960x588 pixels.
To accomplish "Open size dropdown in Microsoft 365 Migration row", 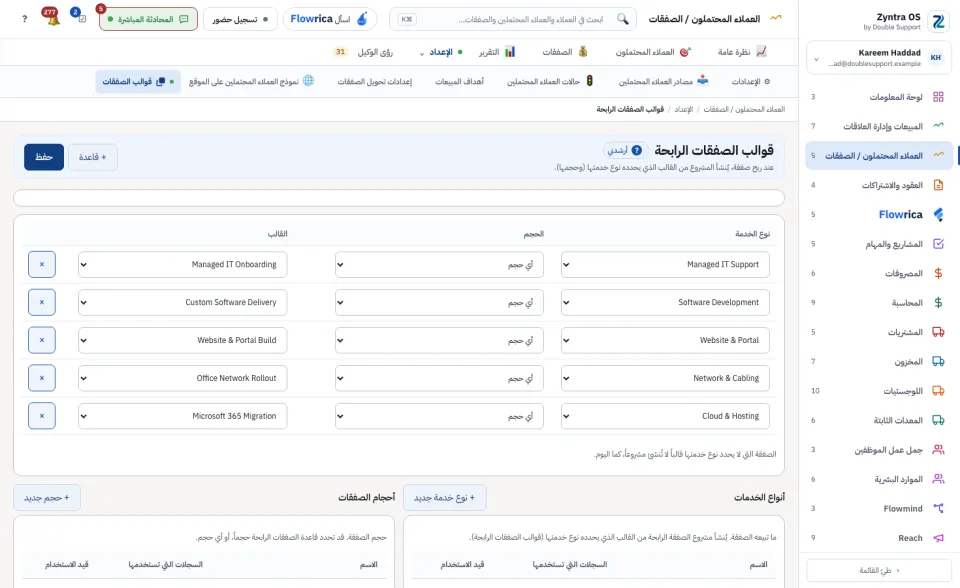I will coord(439,416).
